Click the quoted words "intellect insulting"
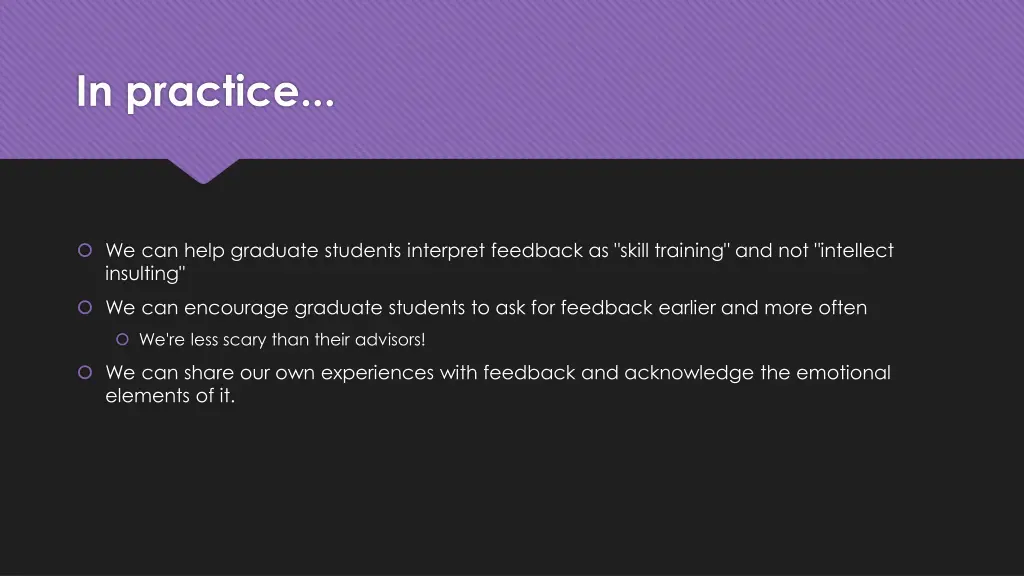The width and height of the screenshot is (1024, 576). pyautogui.click(x=500, y=262)
